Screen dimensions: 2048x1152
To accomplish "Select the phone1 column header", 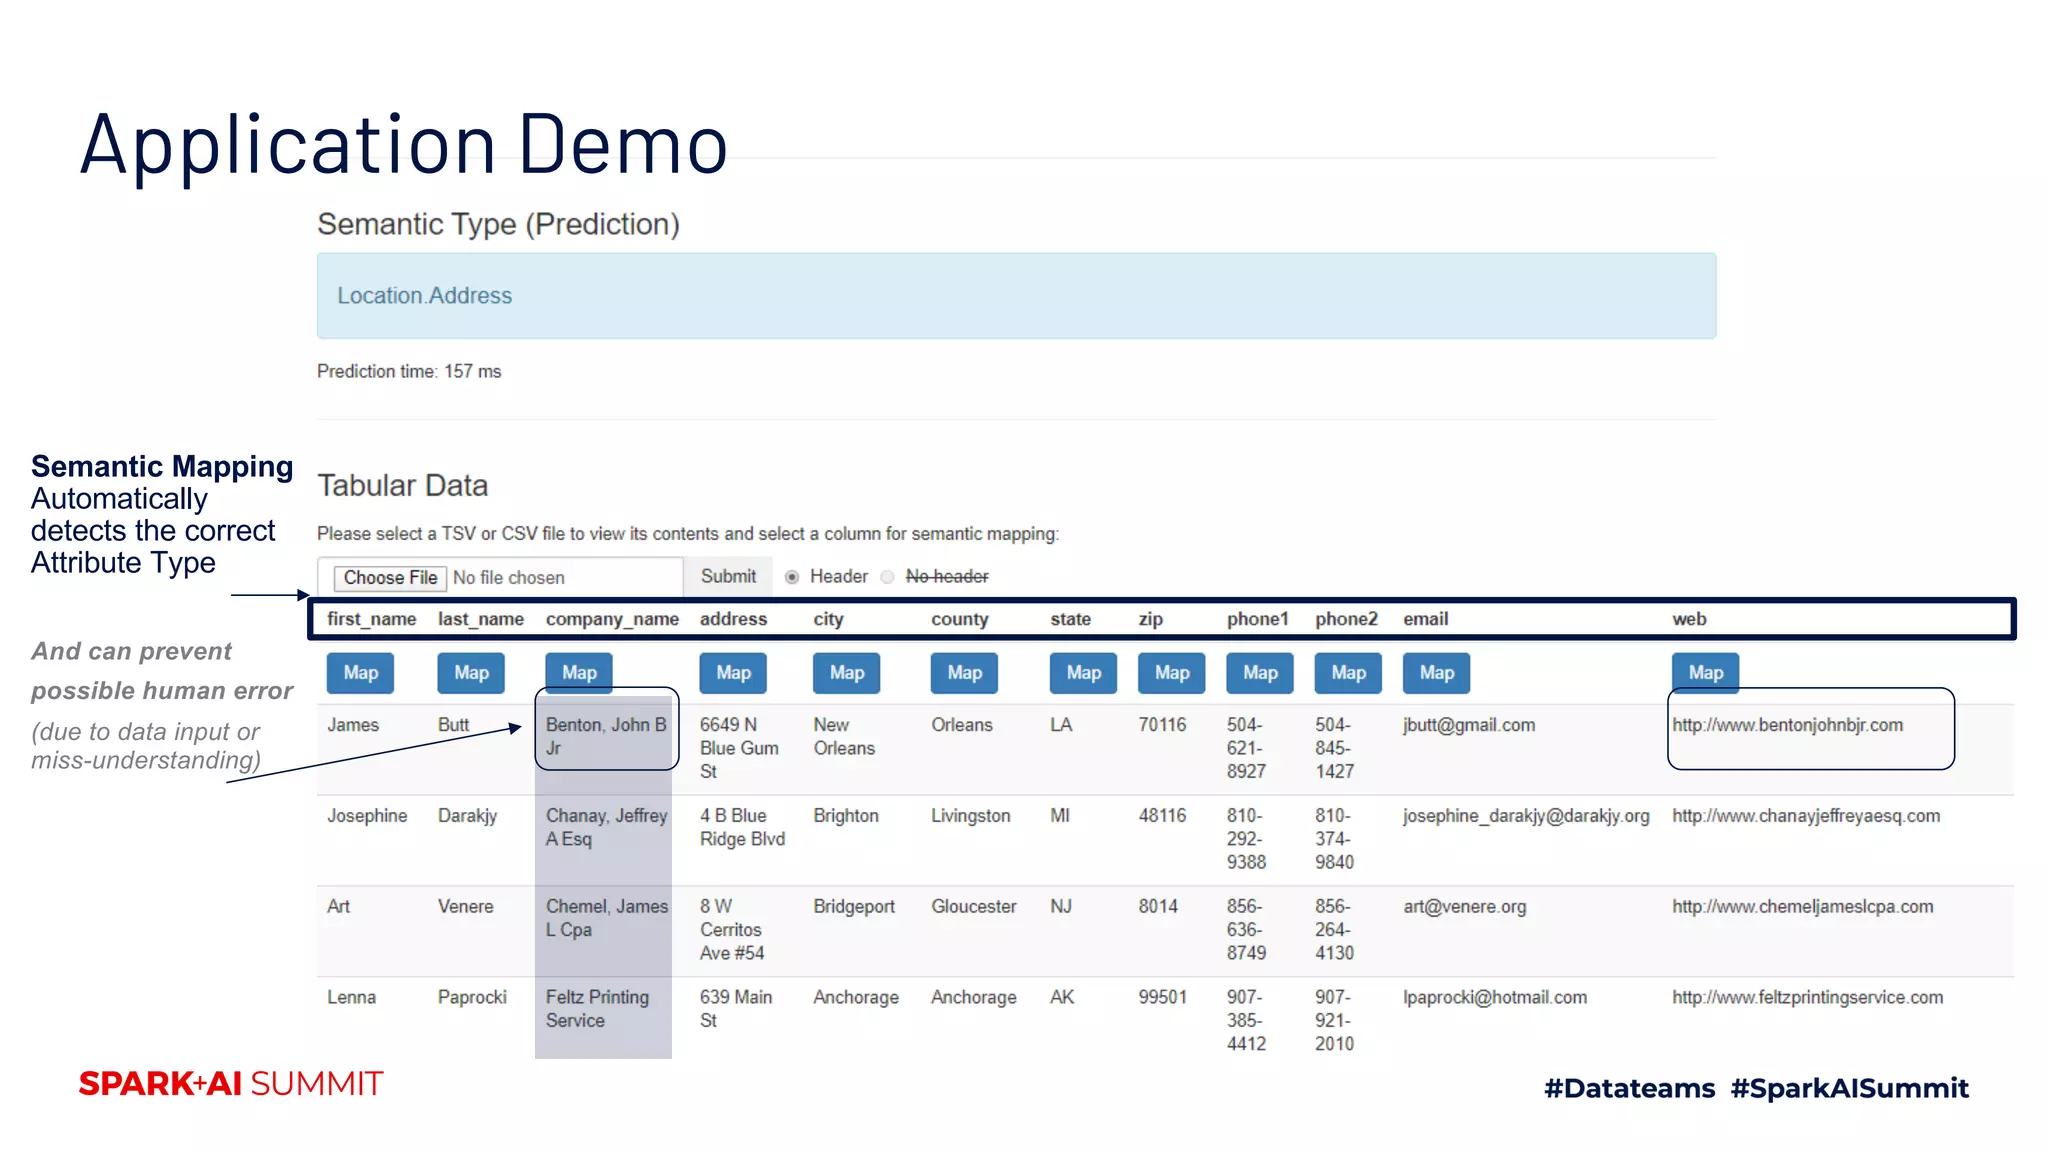I will (x=1257, y=619).
